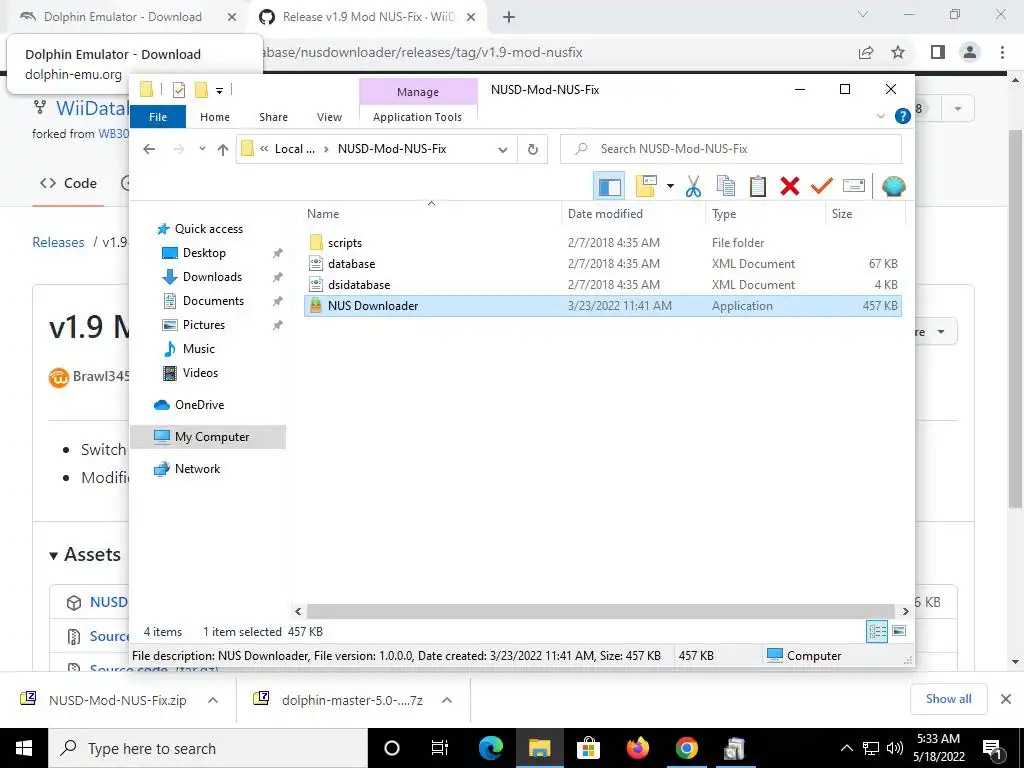Select Quick access in navigation pane
This screenshot has height=768, width=1024.
[208, 229]
